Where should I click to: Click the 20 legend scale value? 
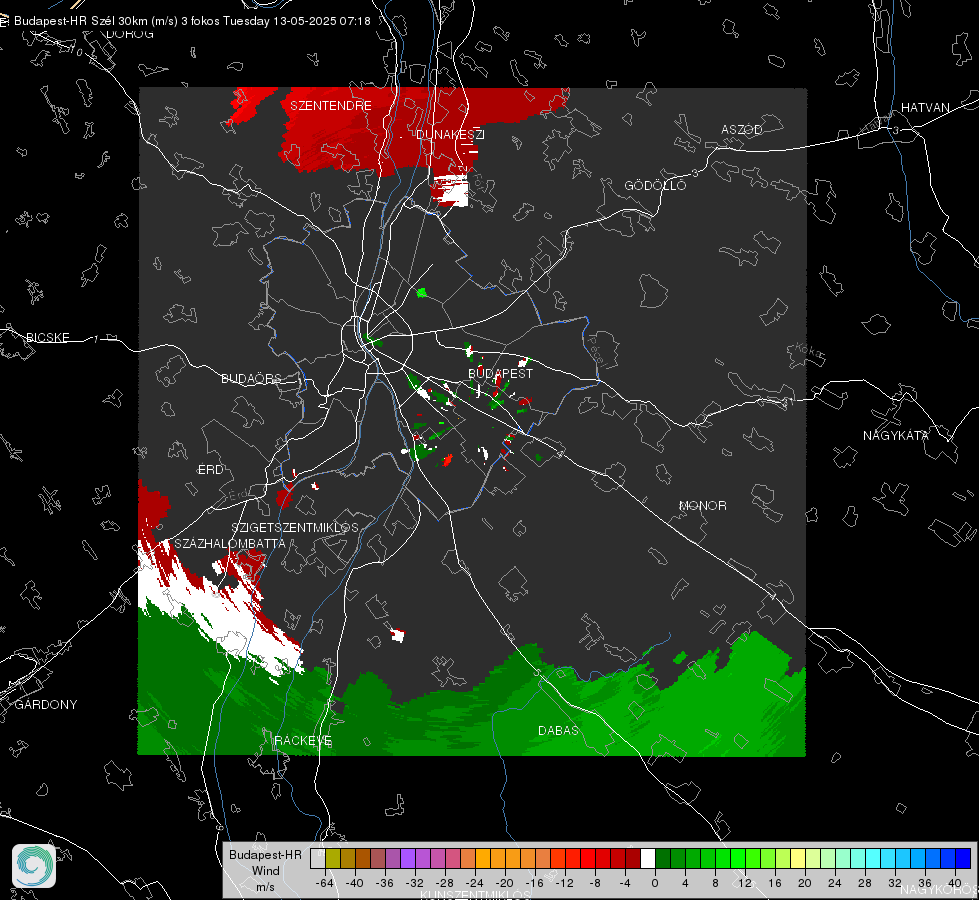805,883
